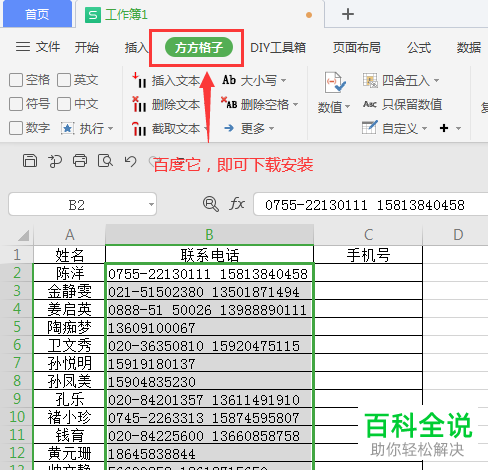Select column B header
488x470 pixels.
click(x=209, y=235)
